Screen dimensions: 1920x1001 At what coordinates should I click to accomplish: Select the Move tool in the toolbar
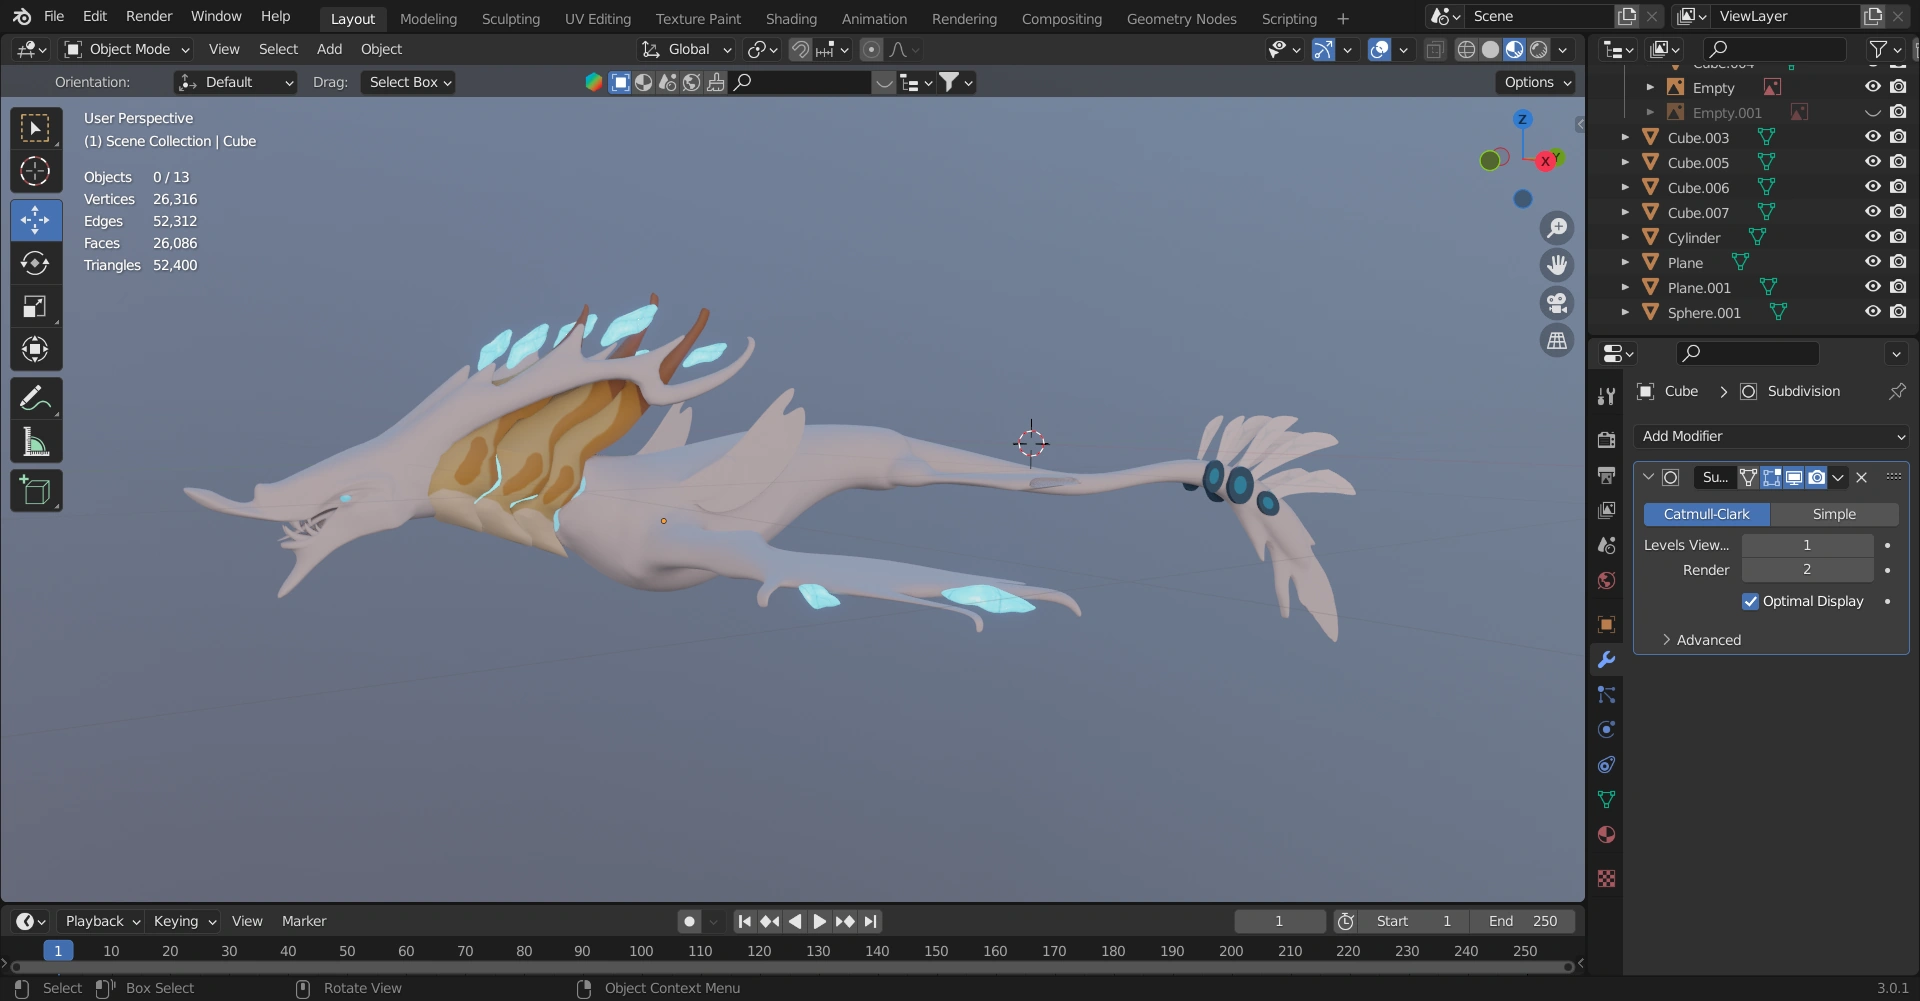point(35,218)
